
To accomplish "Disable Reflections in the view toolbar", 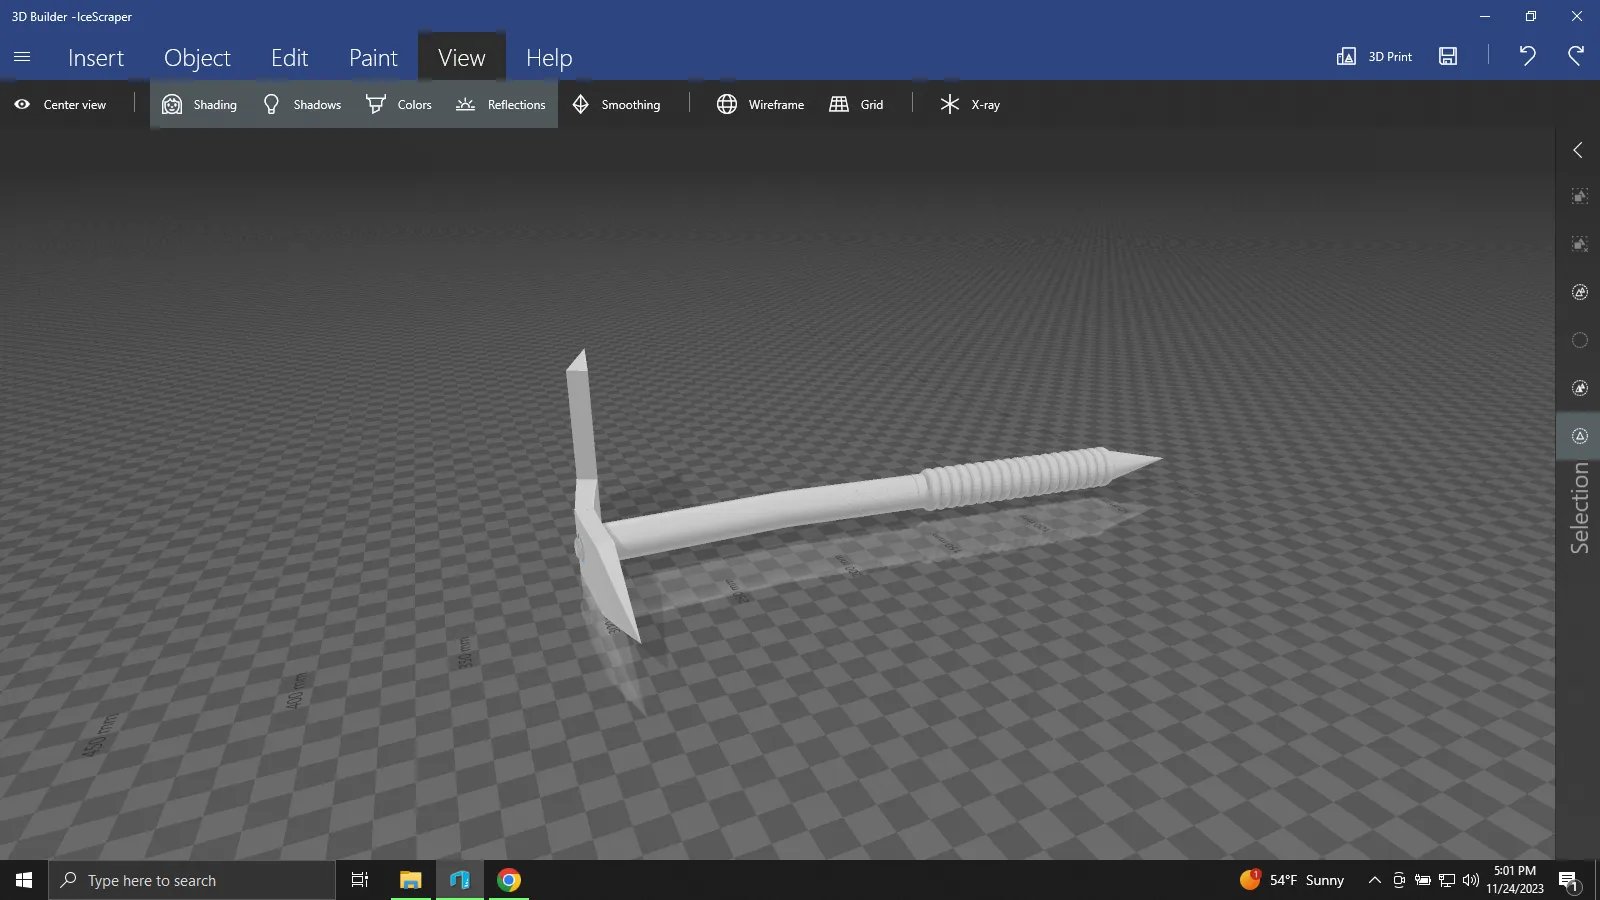I will pos(501,104).
